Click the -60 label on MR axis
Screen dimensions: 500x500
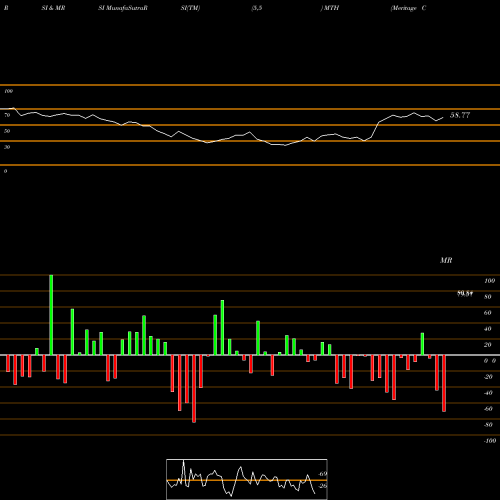[488, 409]
